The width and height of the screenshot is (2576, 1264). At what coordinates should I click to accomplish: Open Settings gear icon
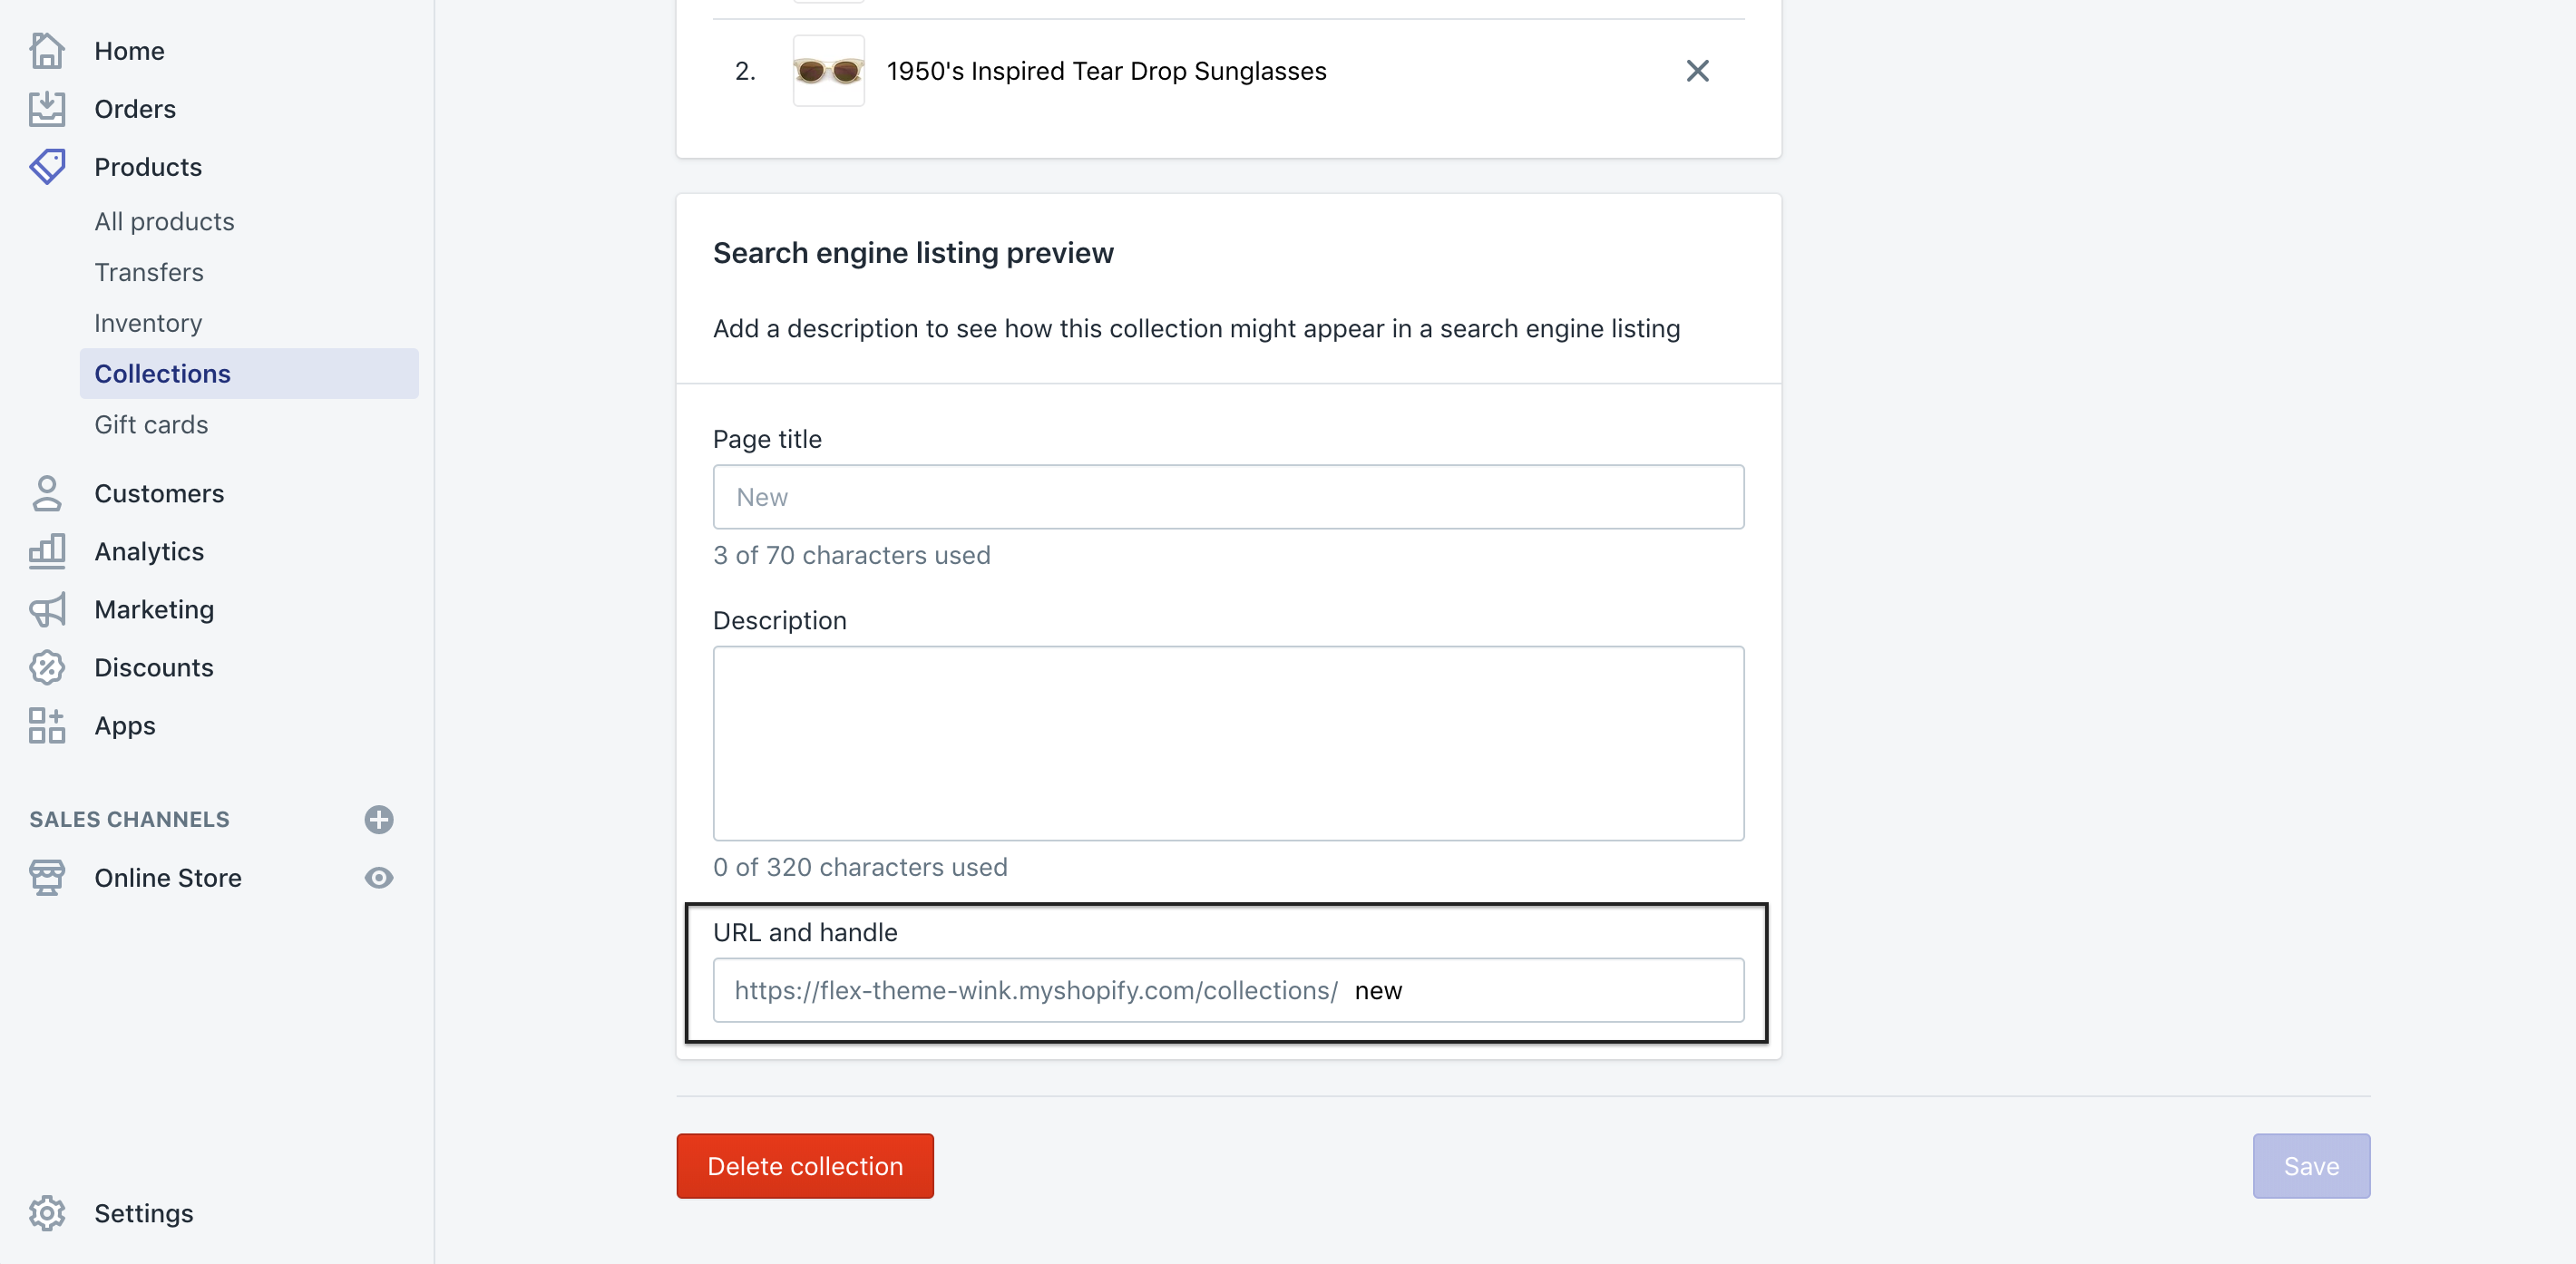[x=46, y=1213]
